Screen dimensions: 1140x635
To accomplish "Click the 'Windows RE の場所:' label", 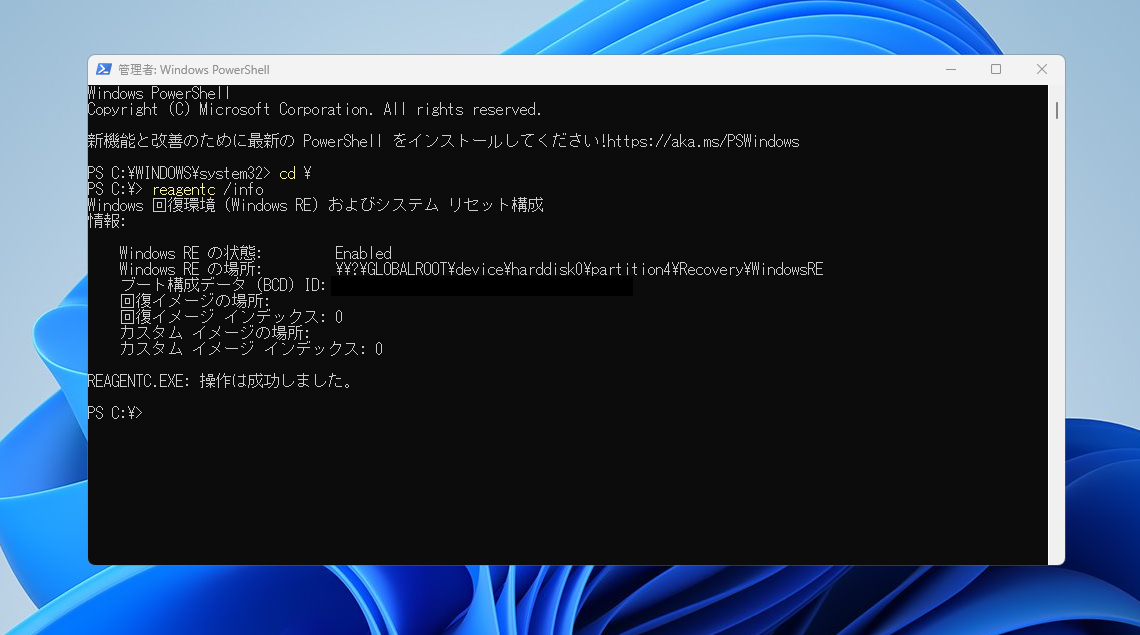I will click(x=190, y=269).
